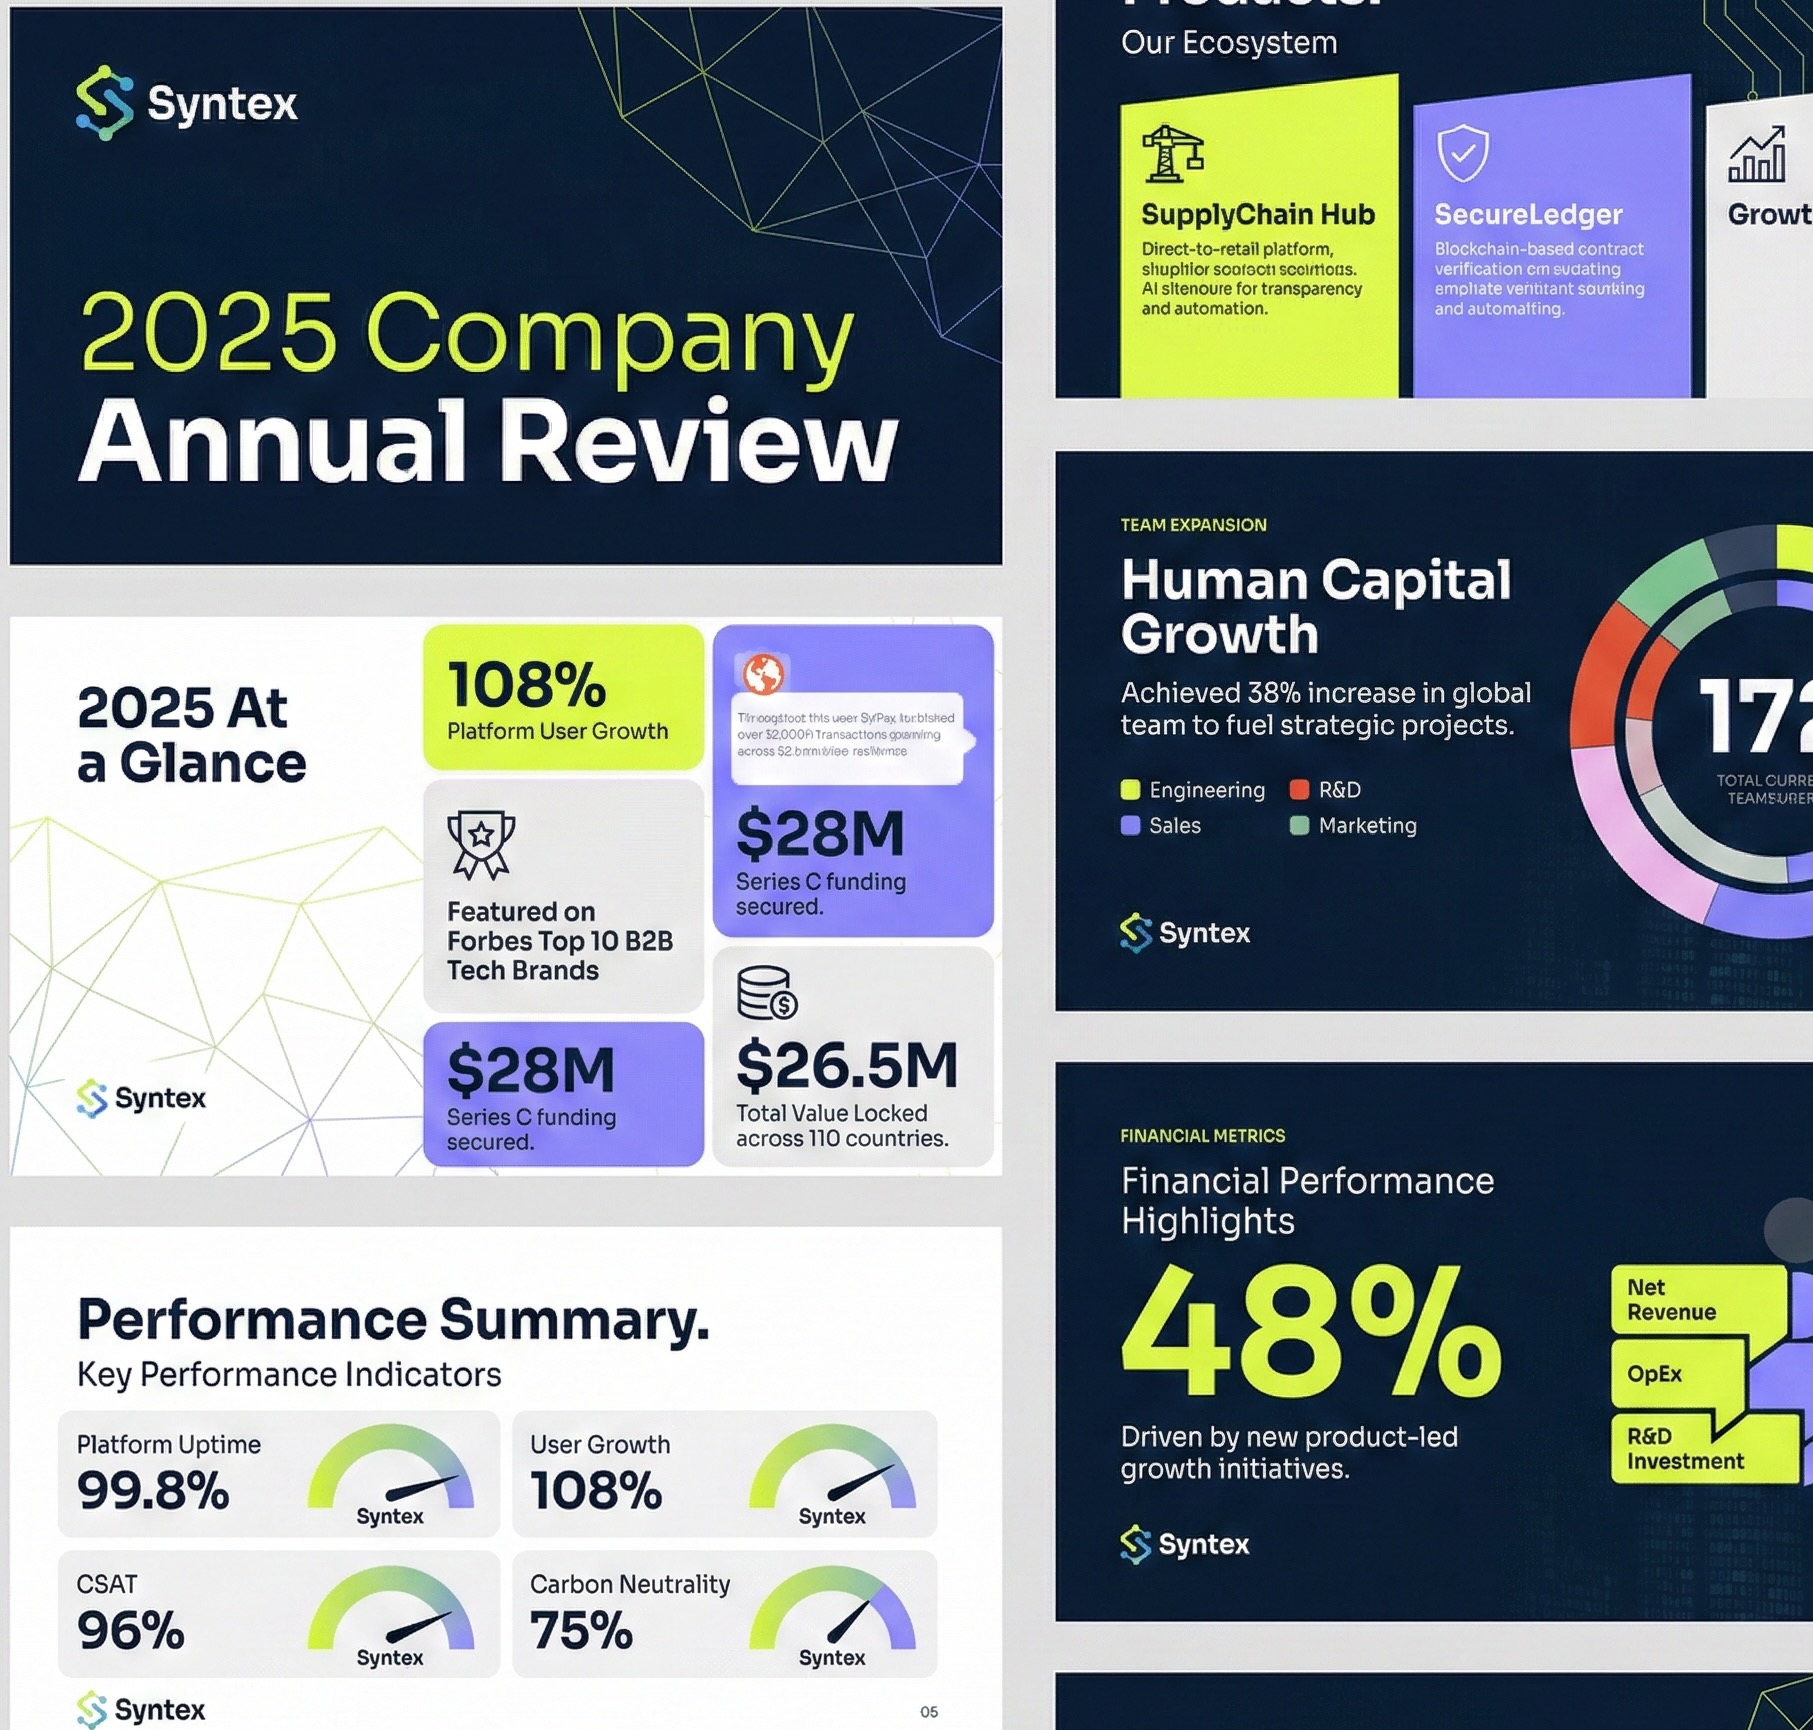Screen dimensions: 1813x1730
Task: Click the orange globe icon on purple card
Action: [x=763, y=674]
